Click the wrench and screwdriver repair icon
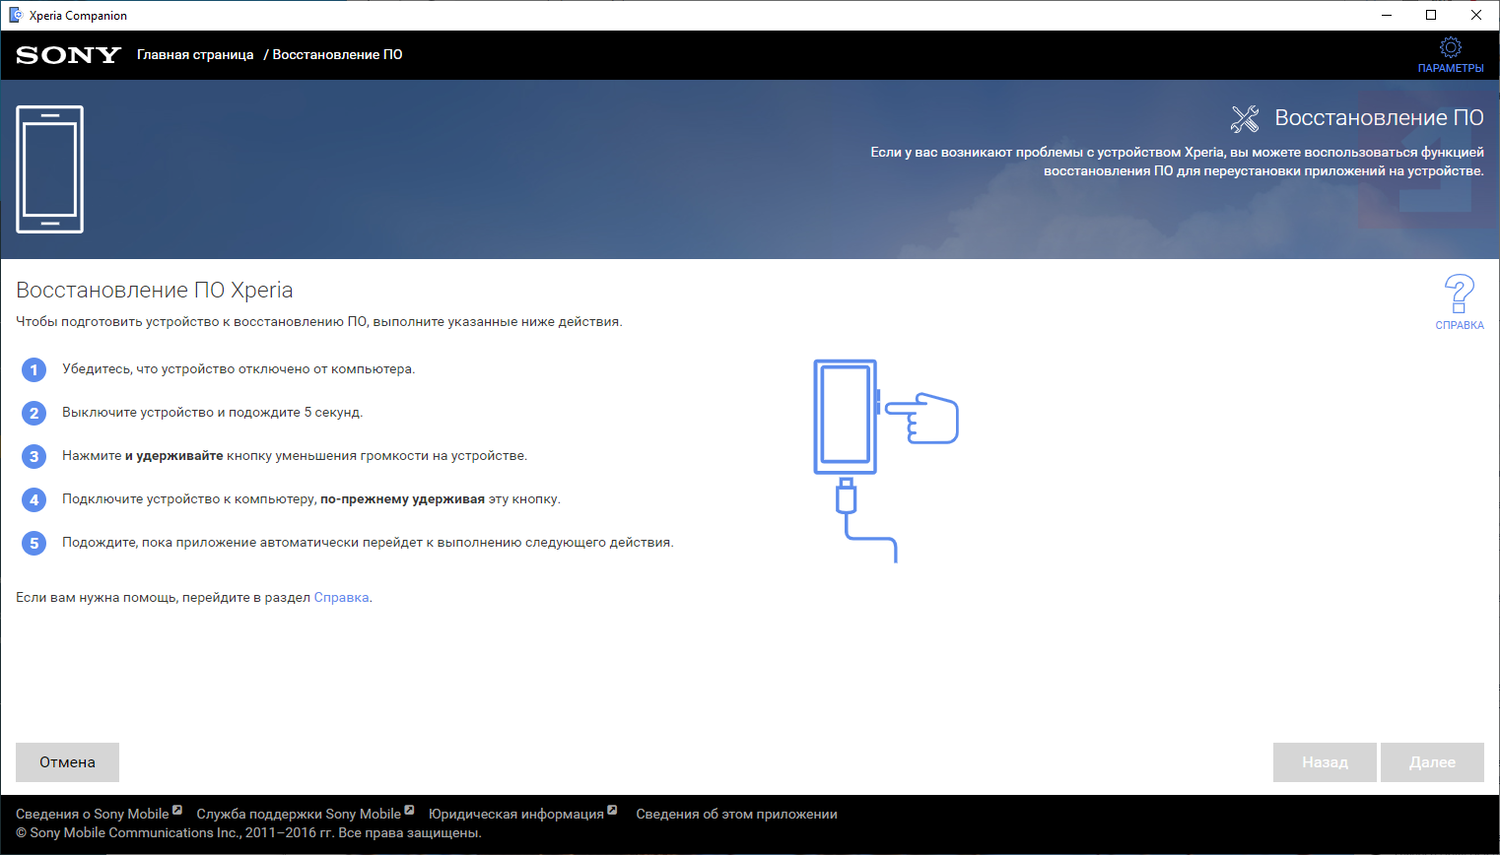 tap(1245, 119)
